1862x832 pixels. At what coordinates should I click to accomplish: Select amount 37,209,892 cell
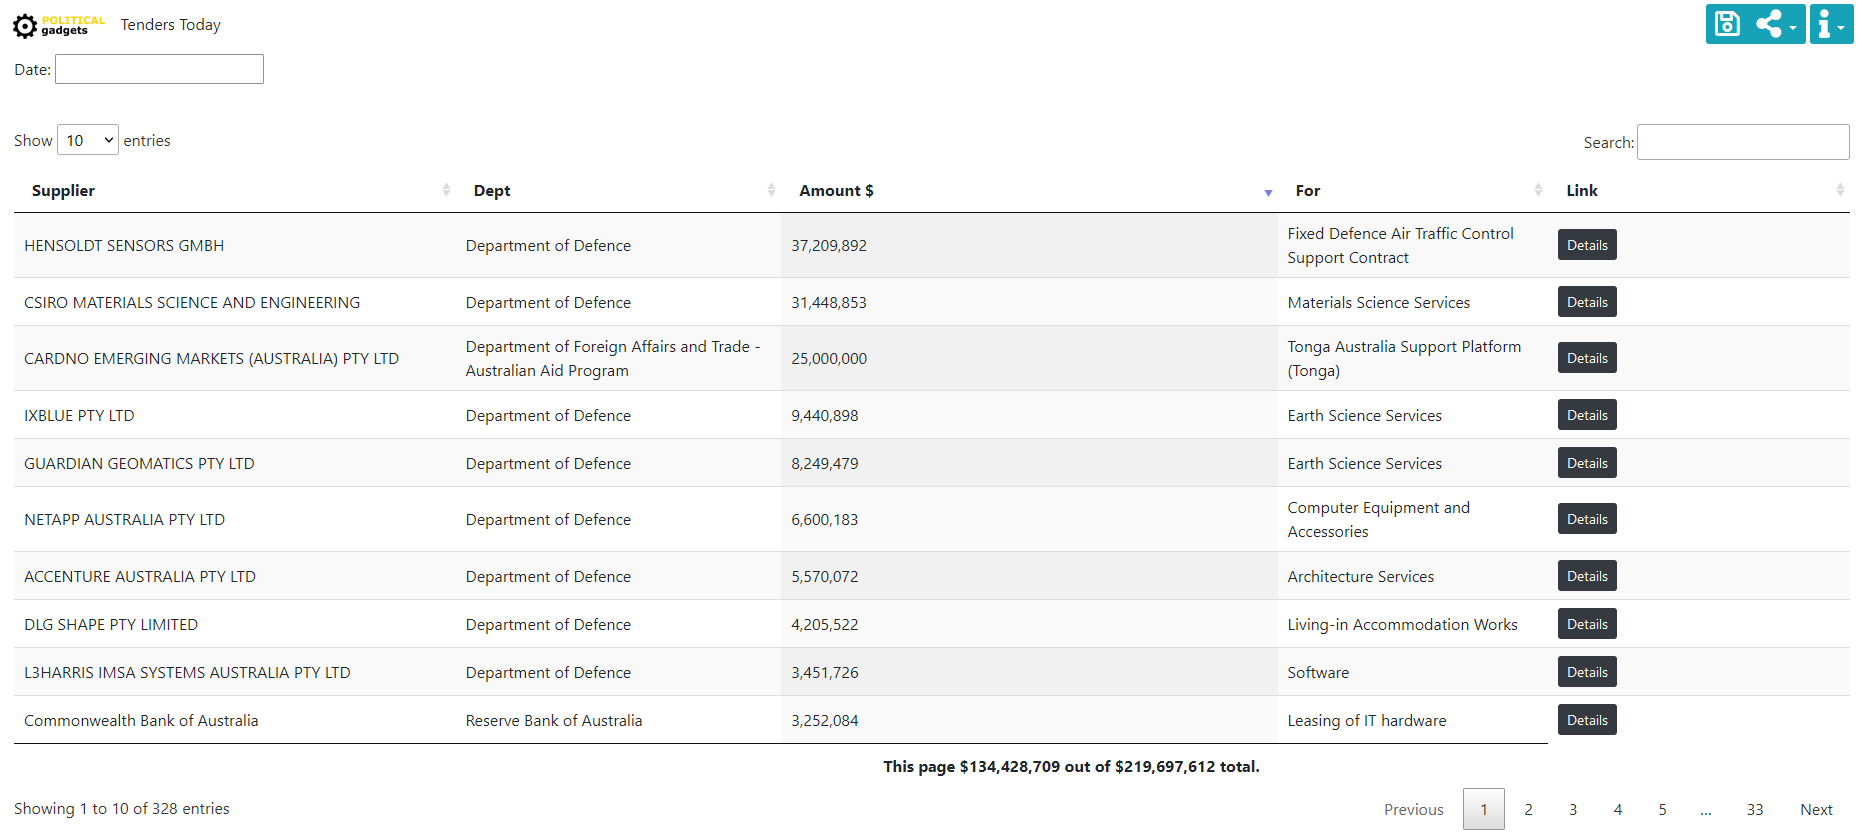[x=1029, y=245]
